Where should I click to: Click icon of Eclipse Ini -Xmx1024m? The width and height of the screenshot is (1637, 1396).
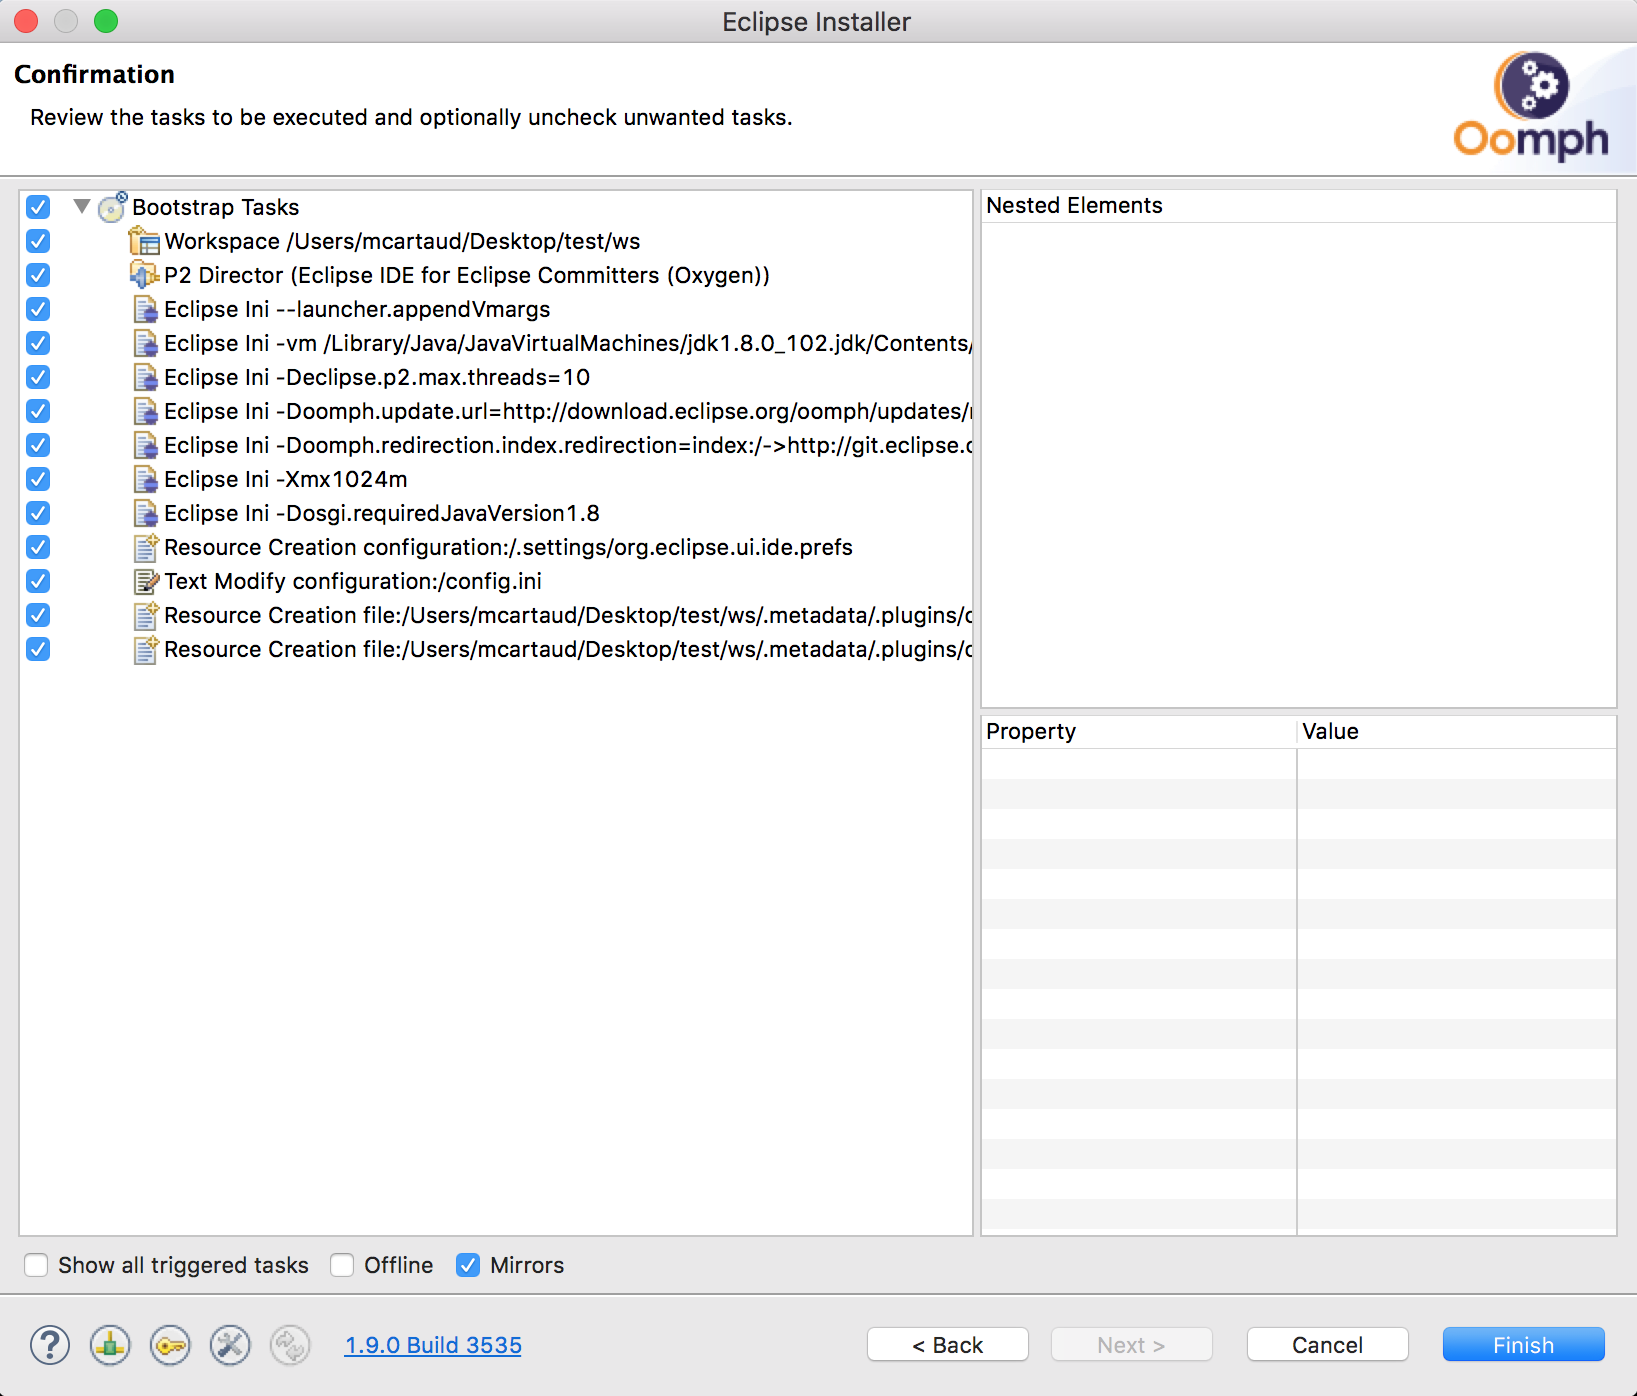(x=146, y=479)
